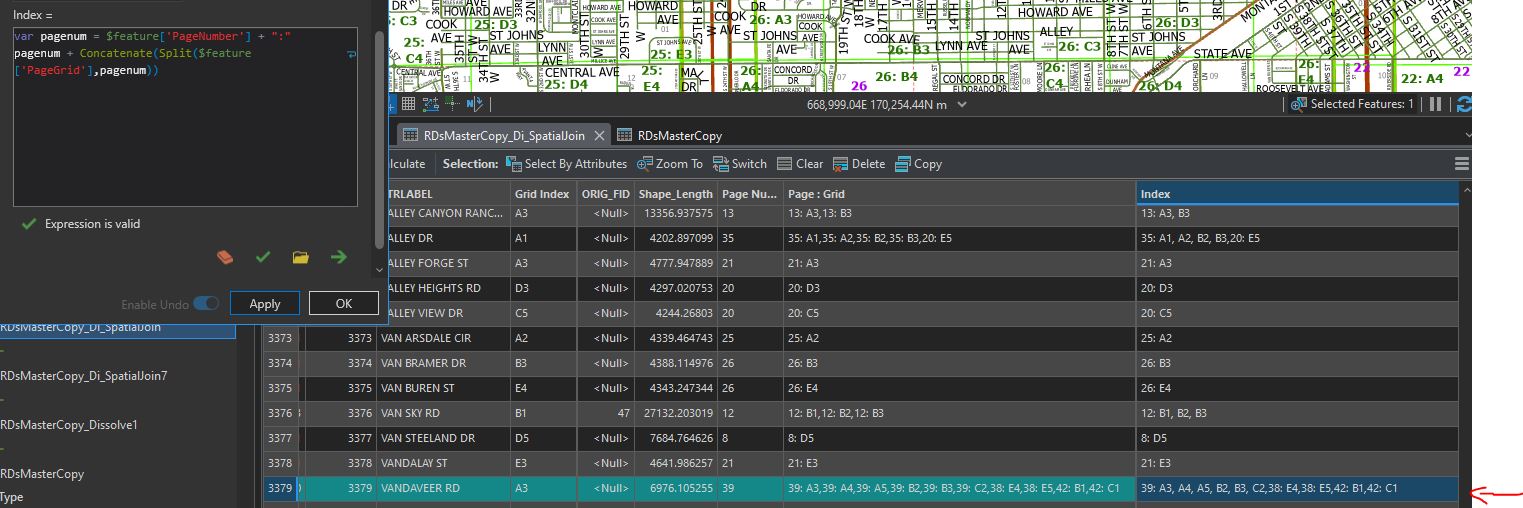Click the eraser icon to clear expression

coord(225,257)
